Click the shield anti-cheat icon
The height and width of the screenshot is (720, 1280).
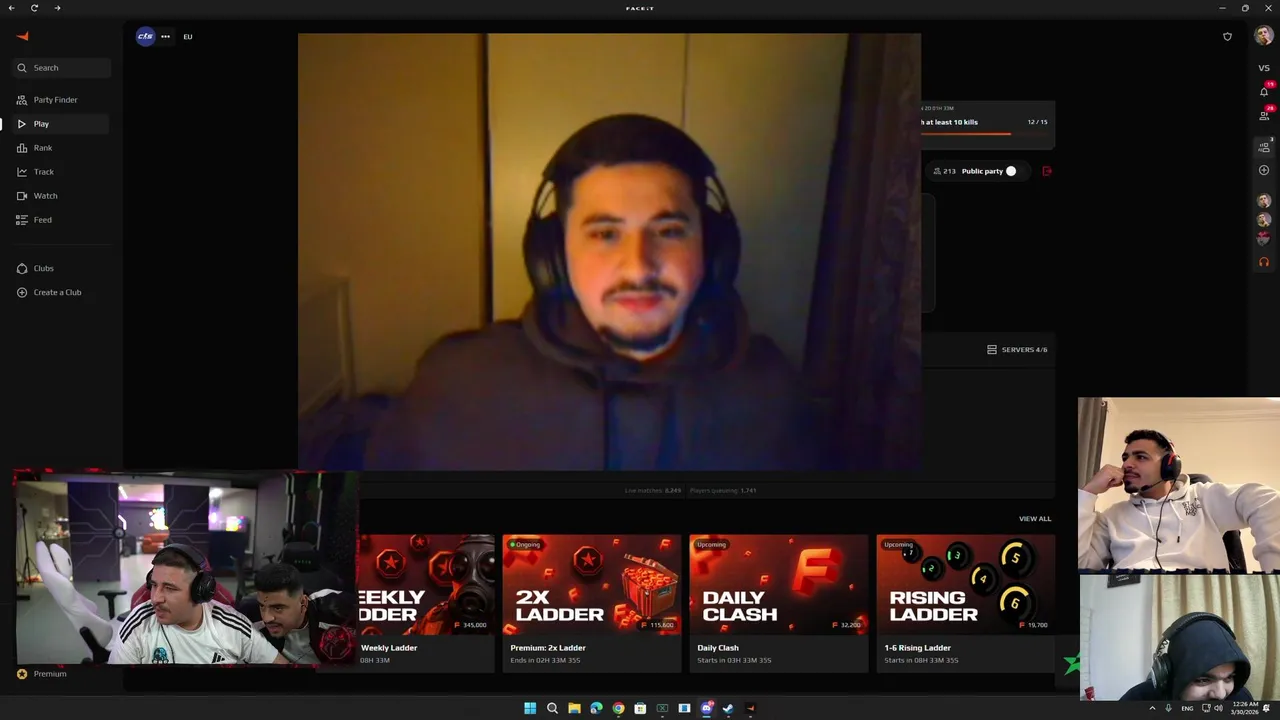(1227, 37)
